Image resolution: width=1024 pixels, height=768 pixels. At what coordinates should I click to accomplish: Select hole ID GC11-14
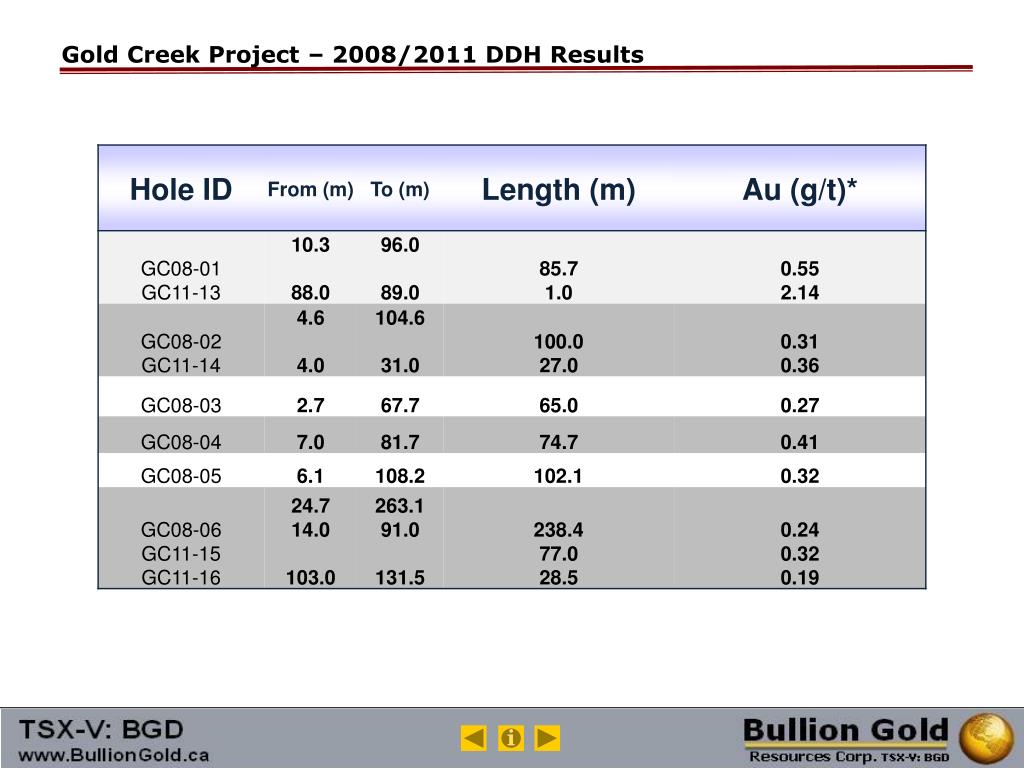coord(181,365)
